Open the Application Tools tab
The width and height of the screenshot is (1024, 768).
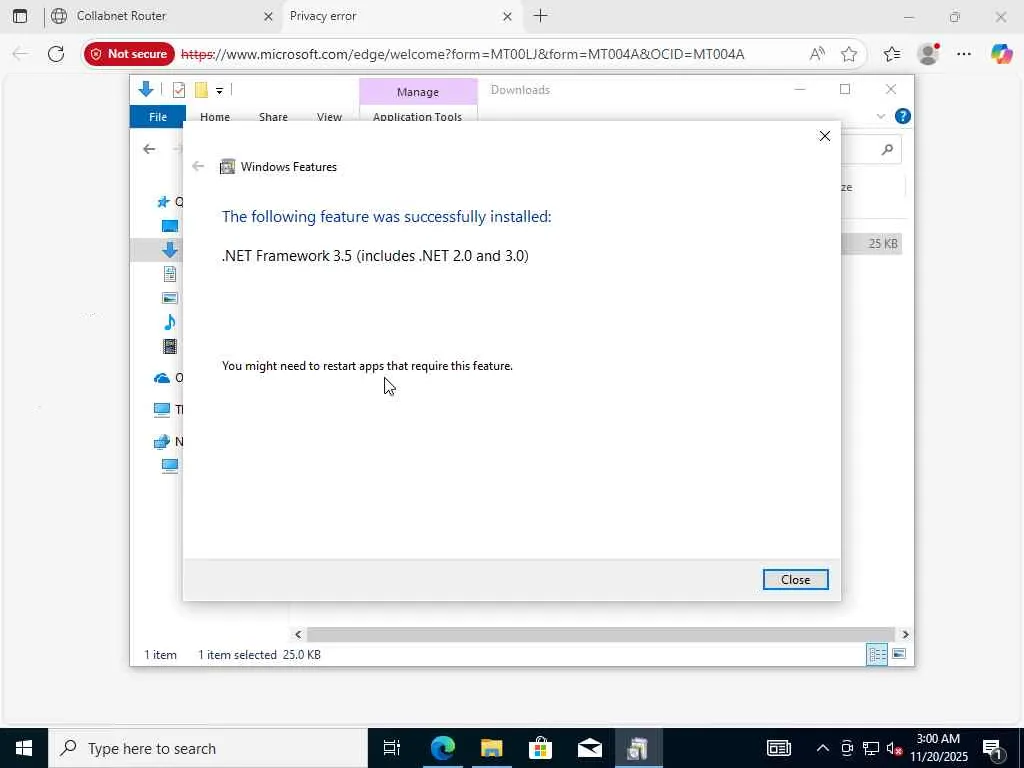417,116
